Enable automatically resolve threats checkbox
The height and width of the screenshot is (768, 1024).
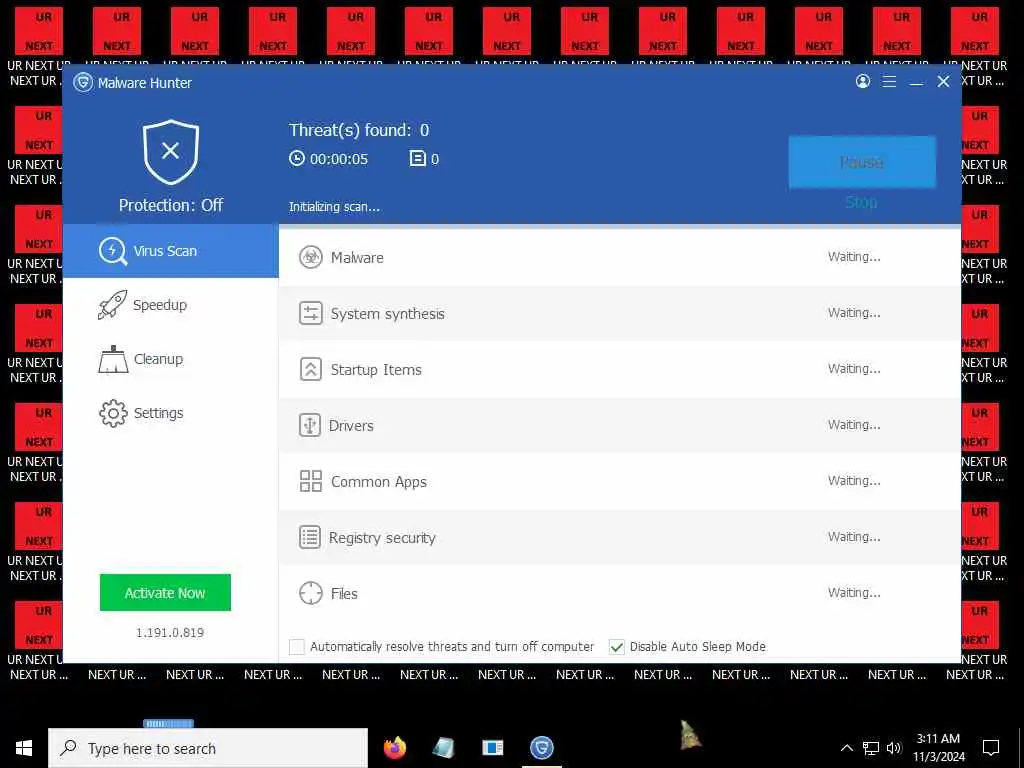pos(296,647)
